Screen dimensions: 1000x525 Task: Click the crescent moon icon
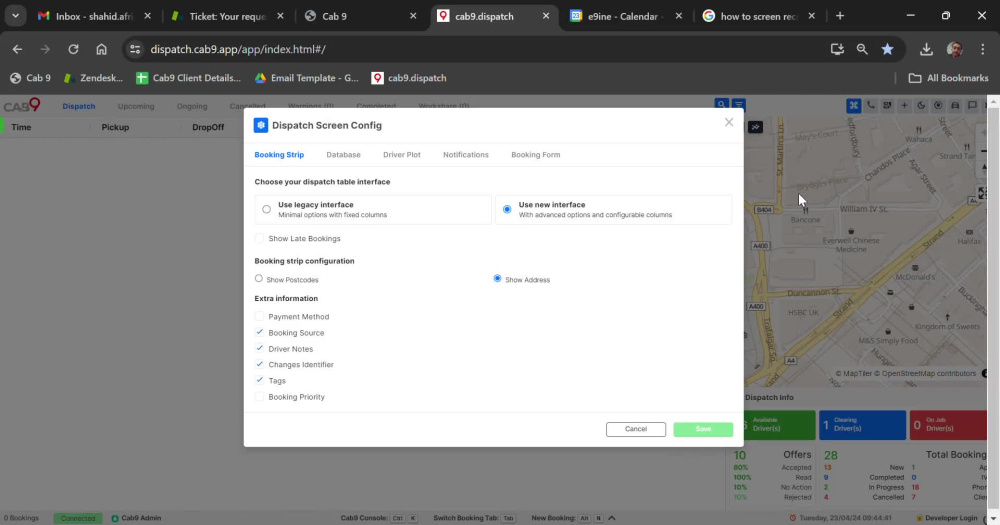tap(921, 105)
